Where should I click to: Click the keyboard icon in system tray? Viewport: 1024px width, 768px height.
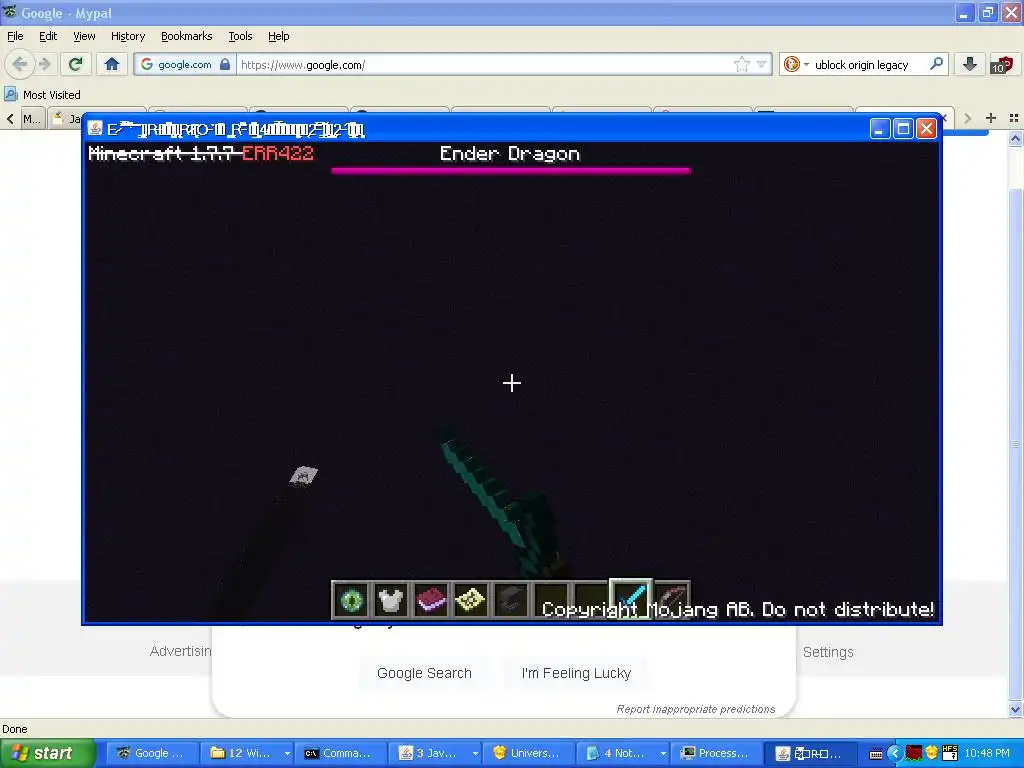pos(876,754)
